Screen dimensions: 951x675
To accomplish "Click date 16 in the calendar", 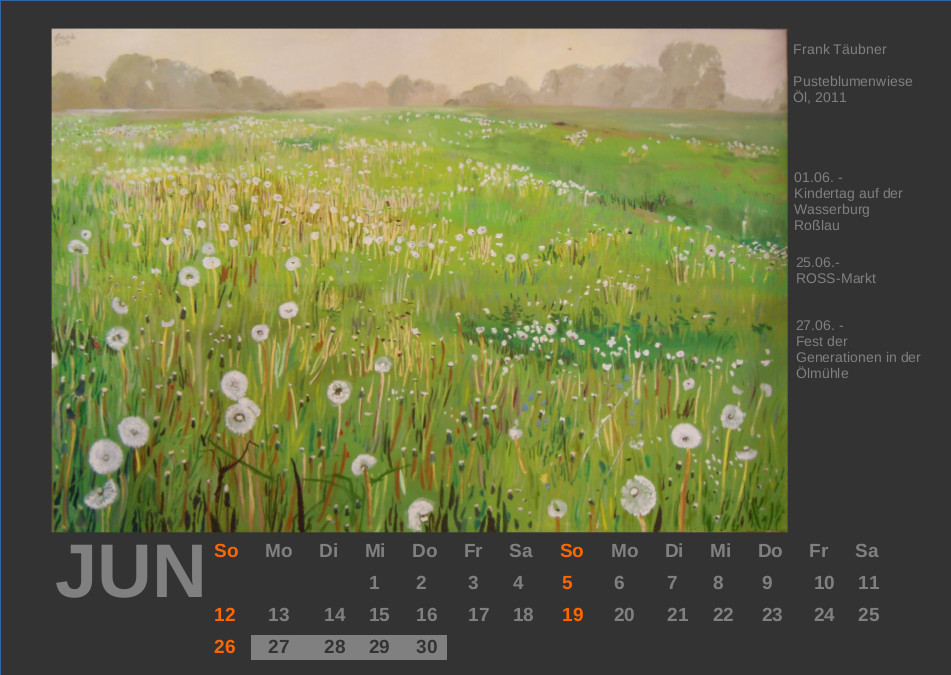I will [426, 615].
